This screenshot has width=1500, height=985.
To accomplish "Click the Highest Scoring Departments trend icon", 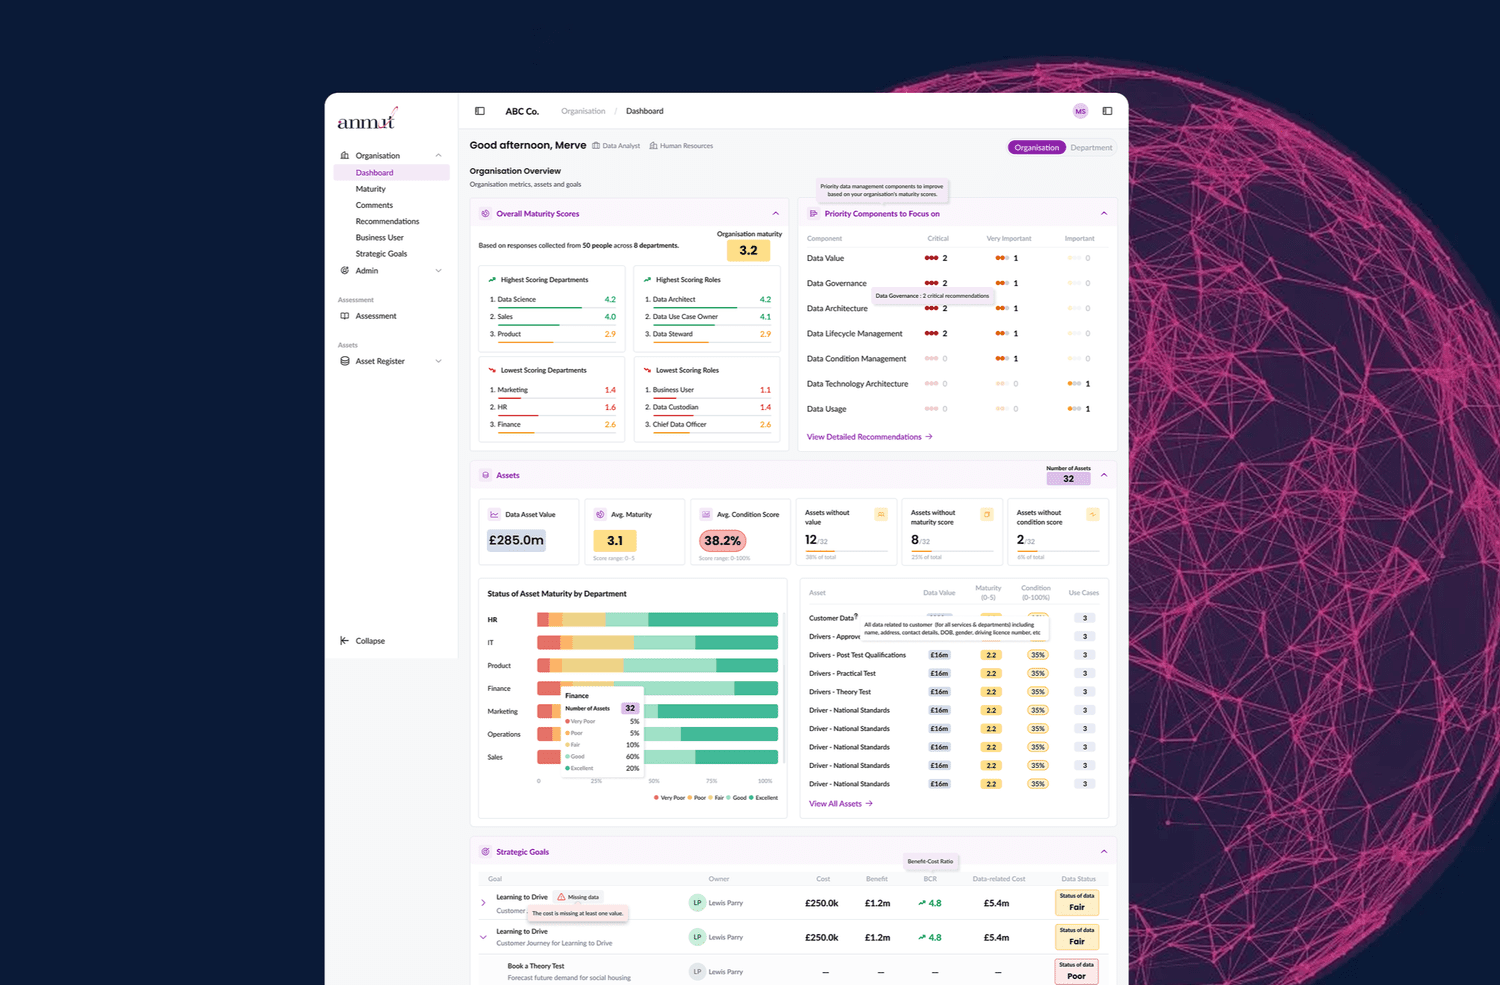I will [x=492, y=280].
